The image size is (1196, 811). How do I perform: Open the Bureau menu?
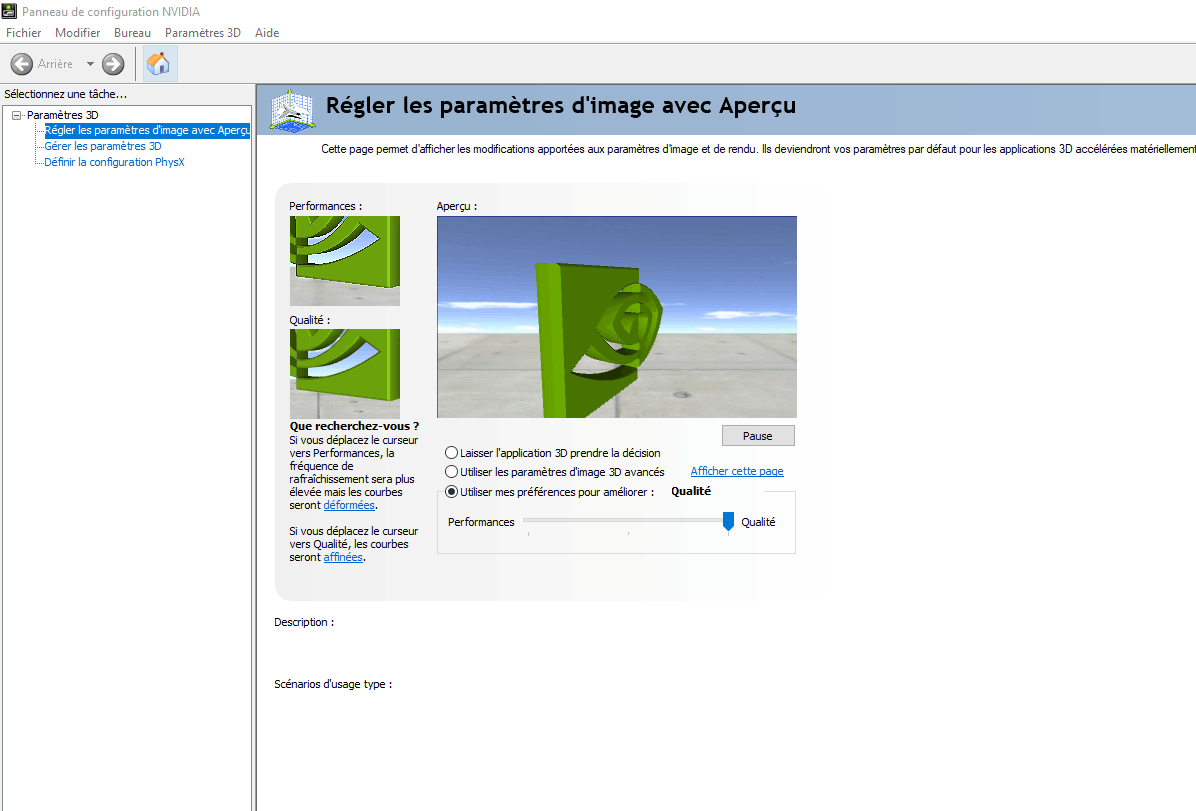(132, 33)
